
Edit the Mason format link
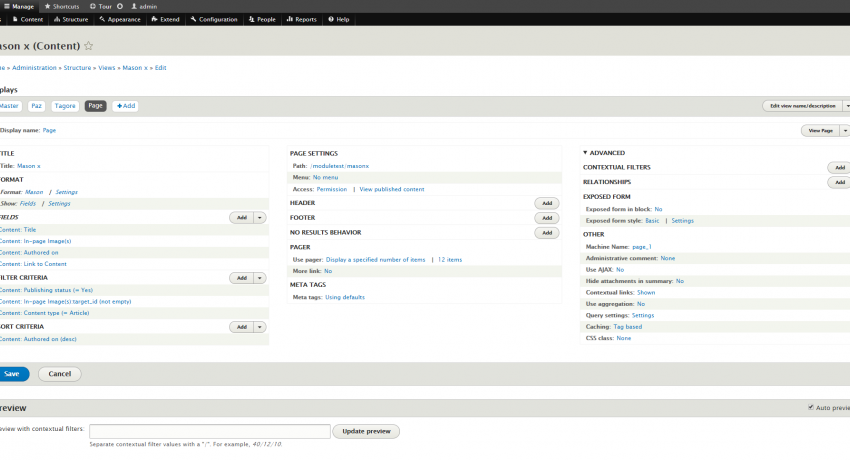click(x=34, y=192)
